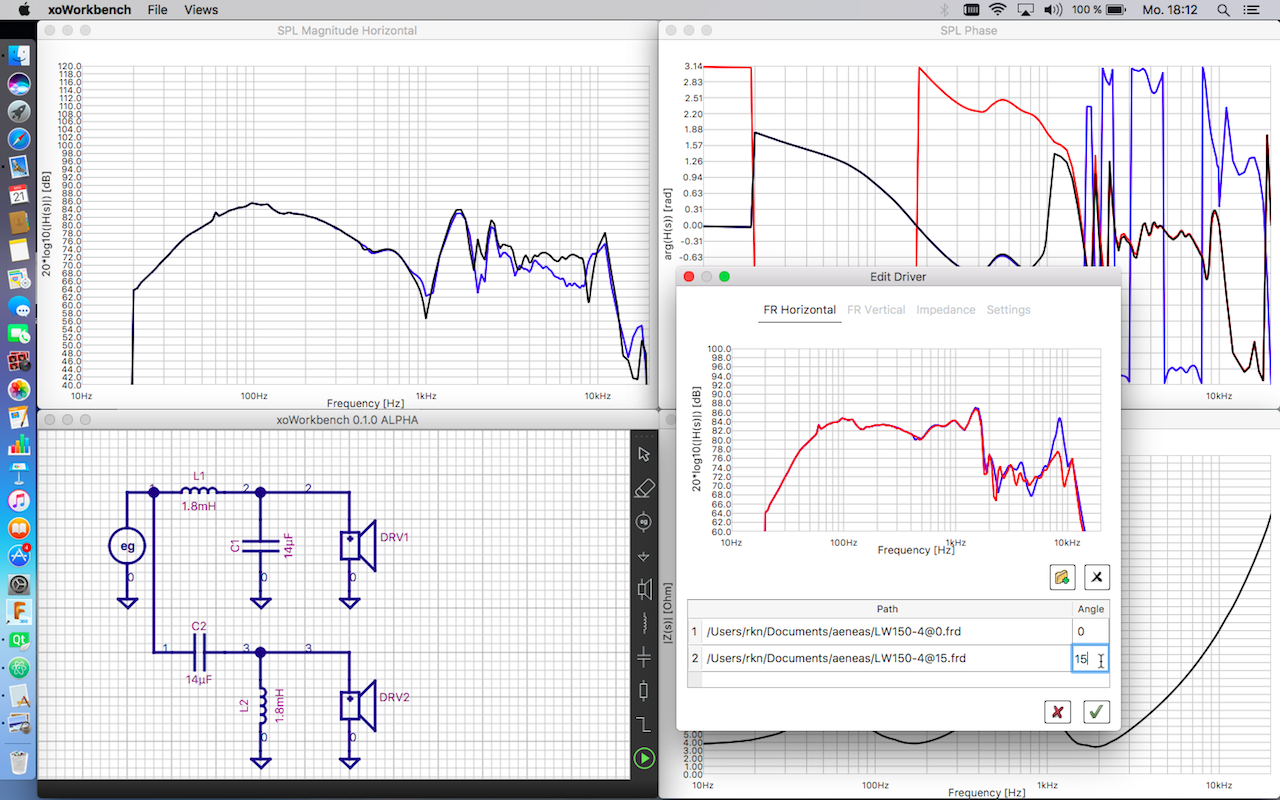Pick the loudspeaker driver component tool

click(x=644, y=589)
